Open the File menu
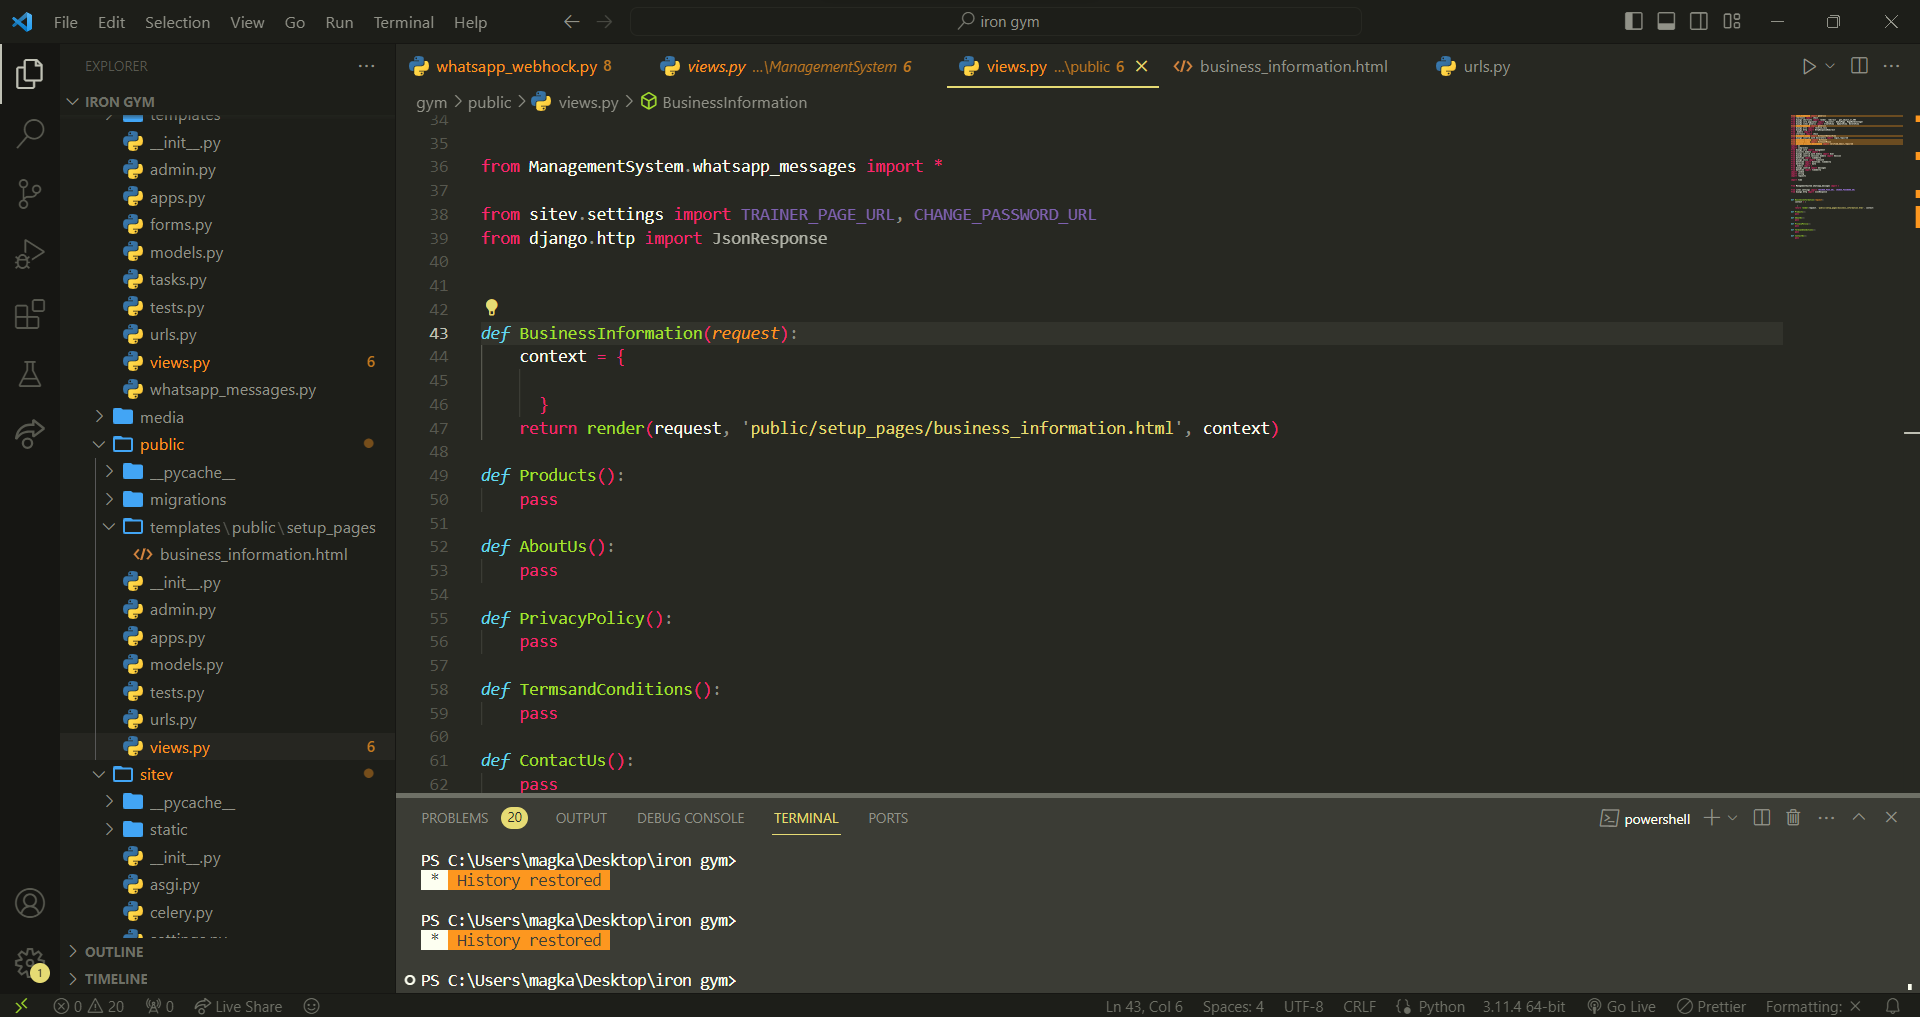 (x=65, y=22)
